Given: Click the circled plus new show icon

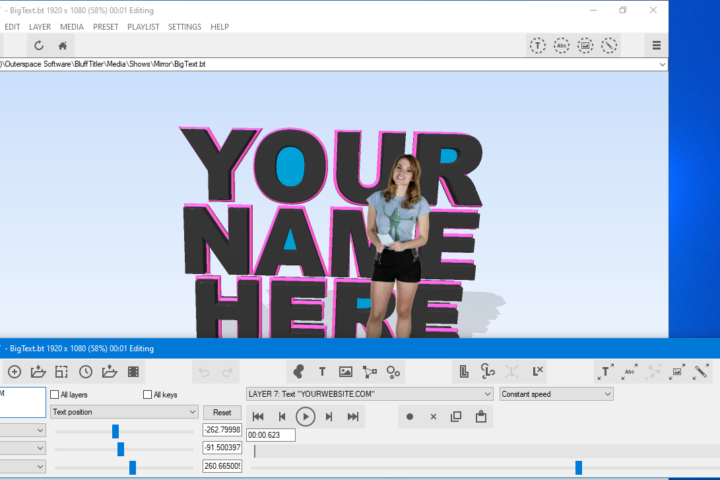Looking at the screenshot, I should [14, 372].
